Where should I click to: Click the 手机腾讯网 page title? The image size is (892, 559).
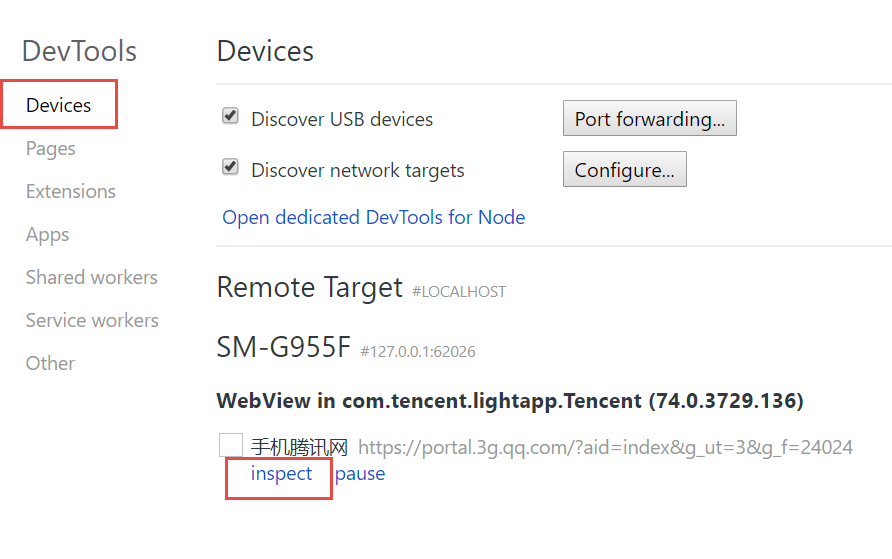pos(299,447)
